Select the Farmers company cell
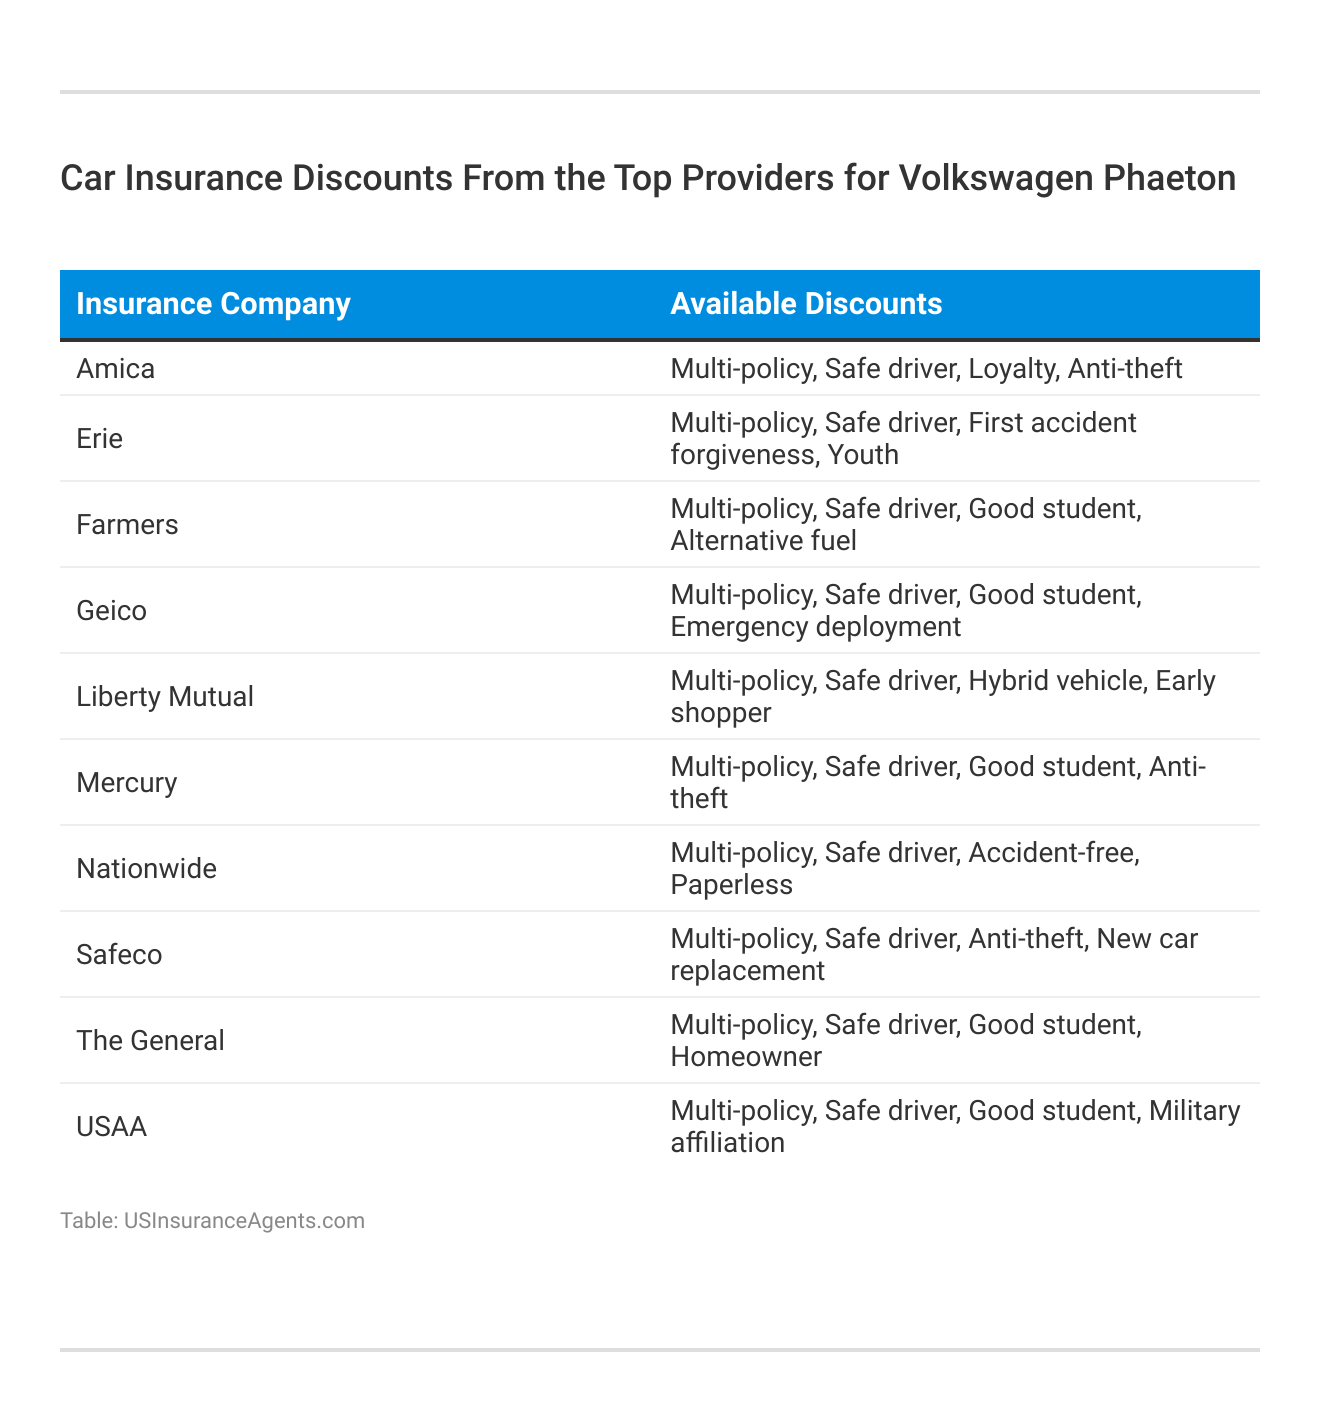 pyautogui.click(x=127, y=524)
